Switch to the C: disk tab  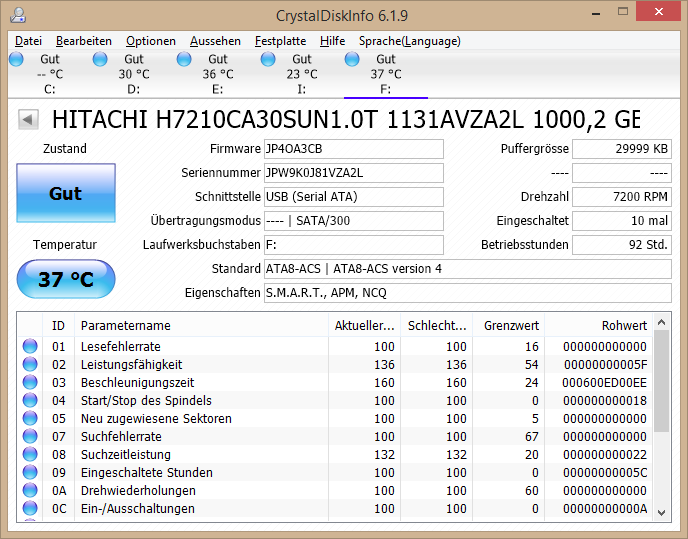point(50,74)
